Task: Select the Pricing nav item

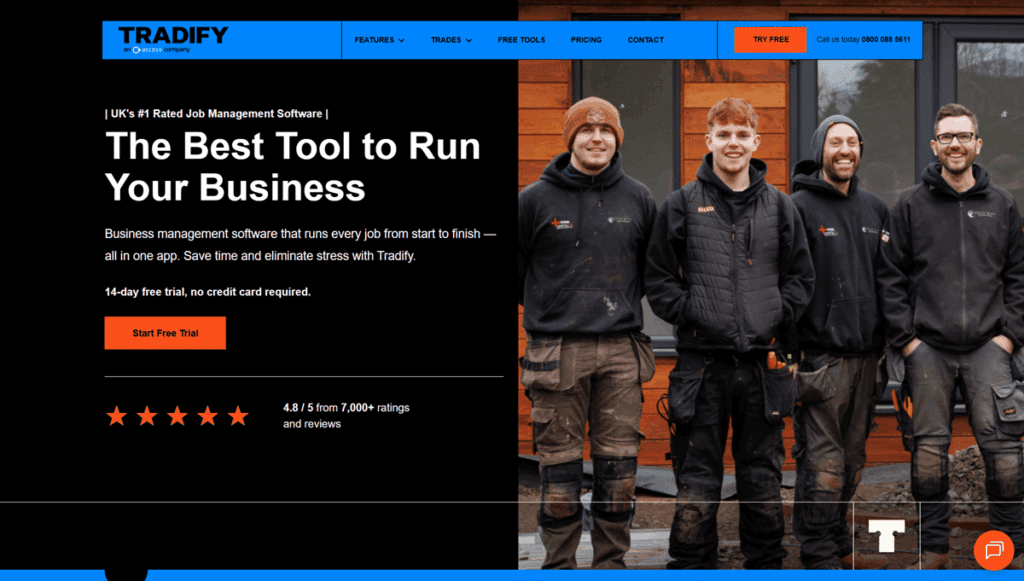Action: tap(586, 40)
